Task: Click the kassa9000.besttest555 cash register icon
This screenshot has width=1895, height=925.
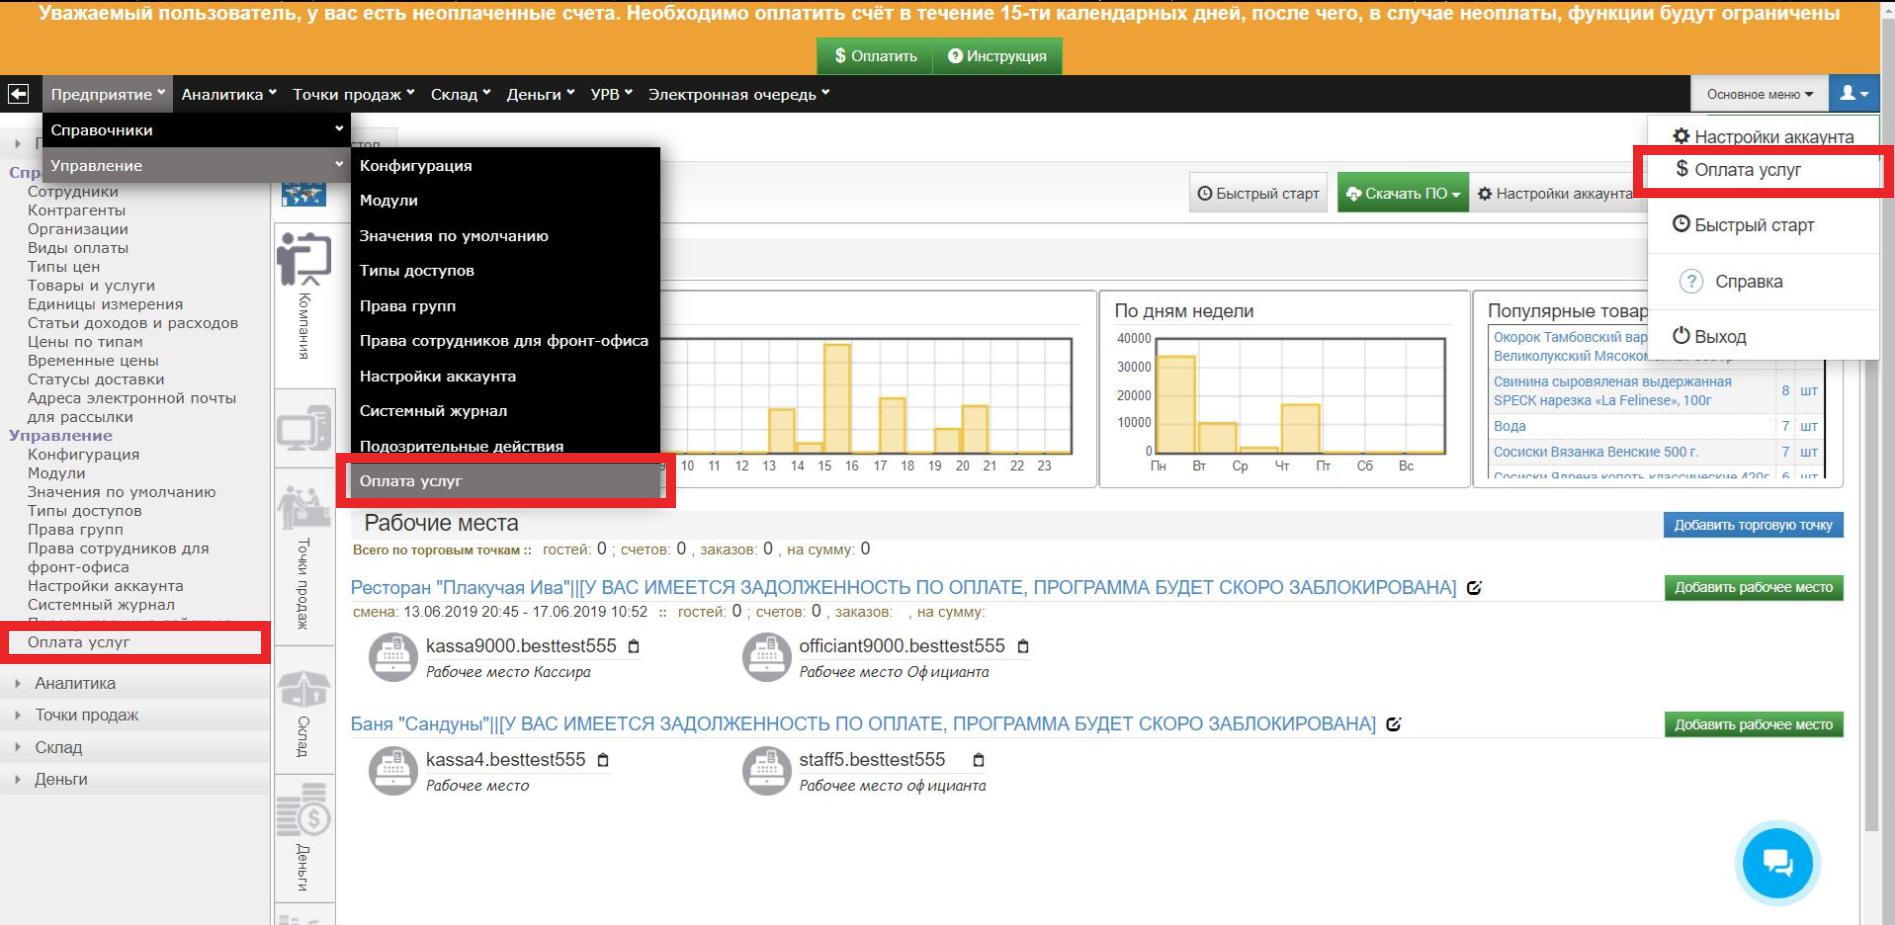Action: click(392, 657)
